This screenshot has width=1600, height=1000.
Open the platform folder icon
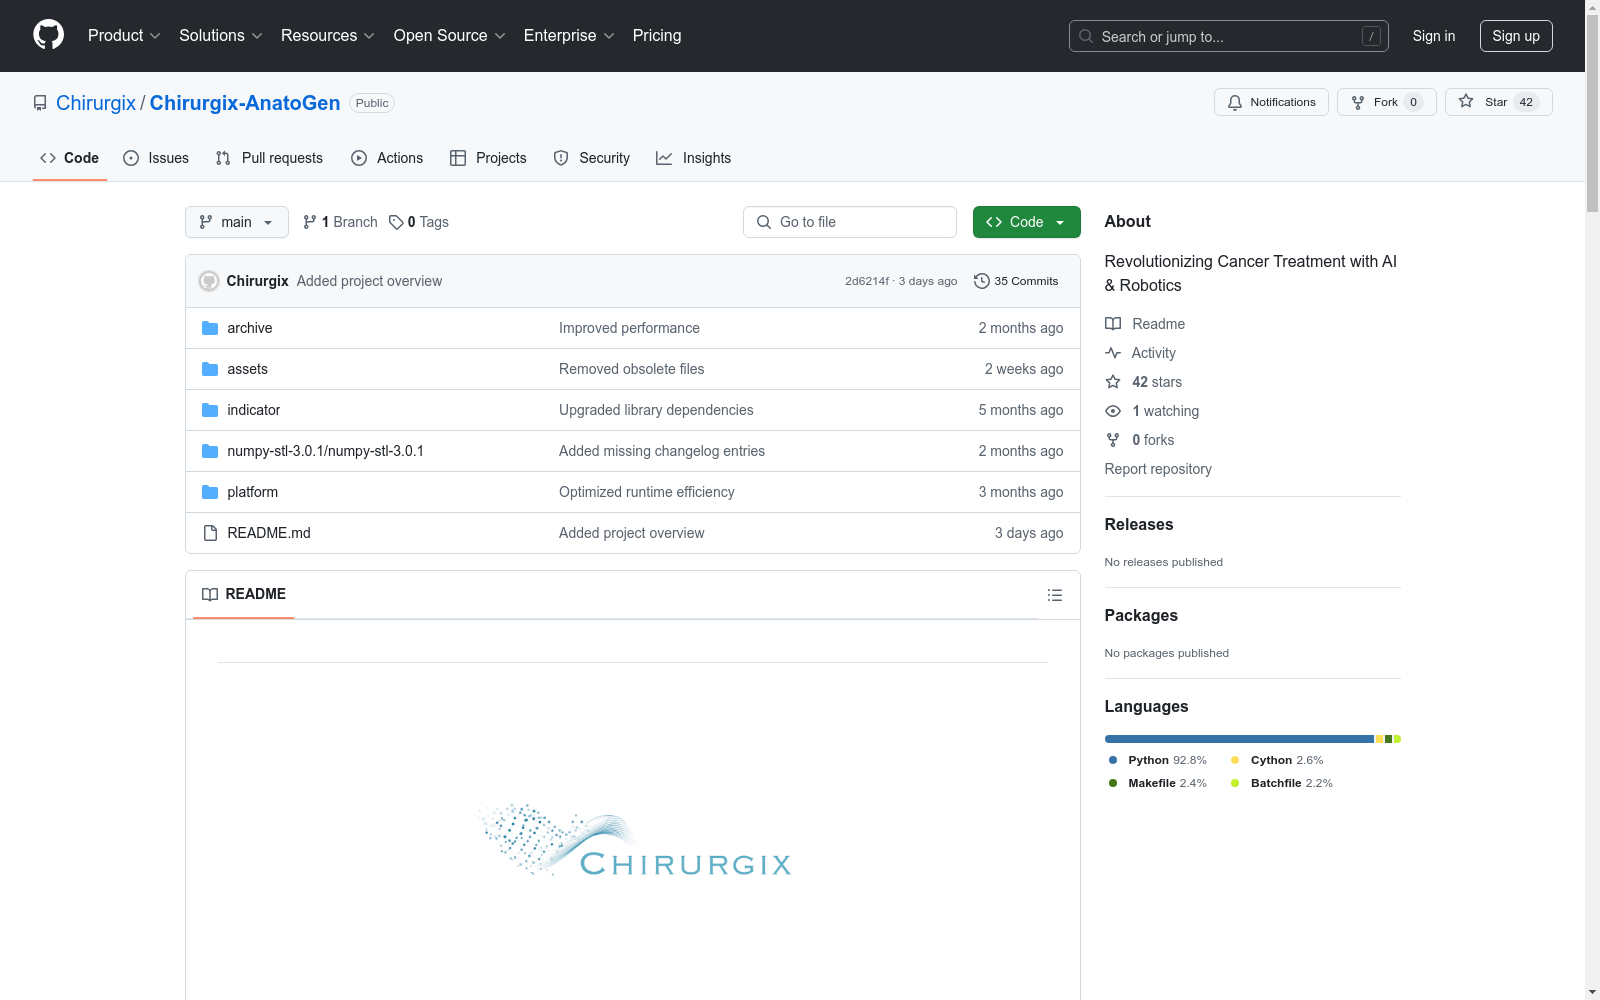(x=210, y=492)
